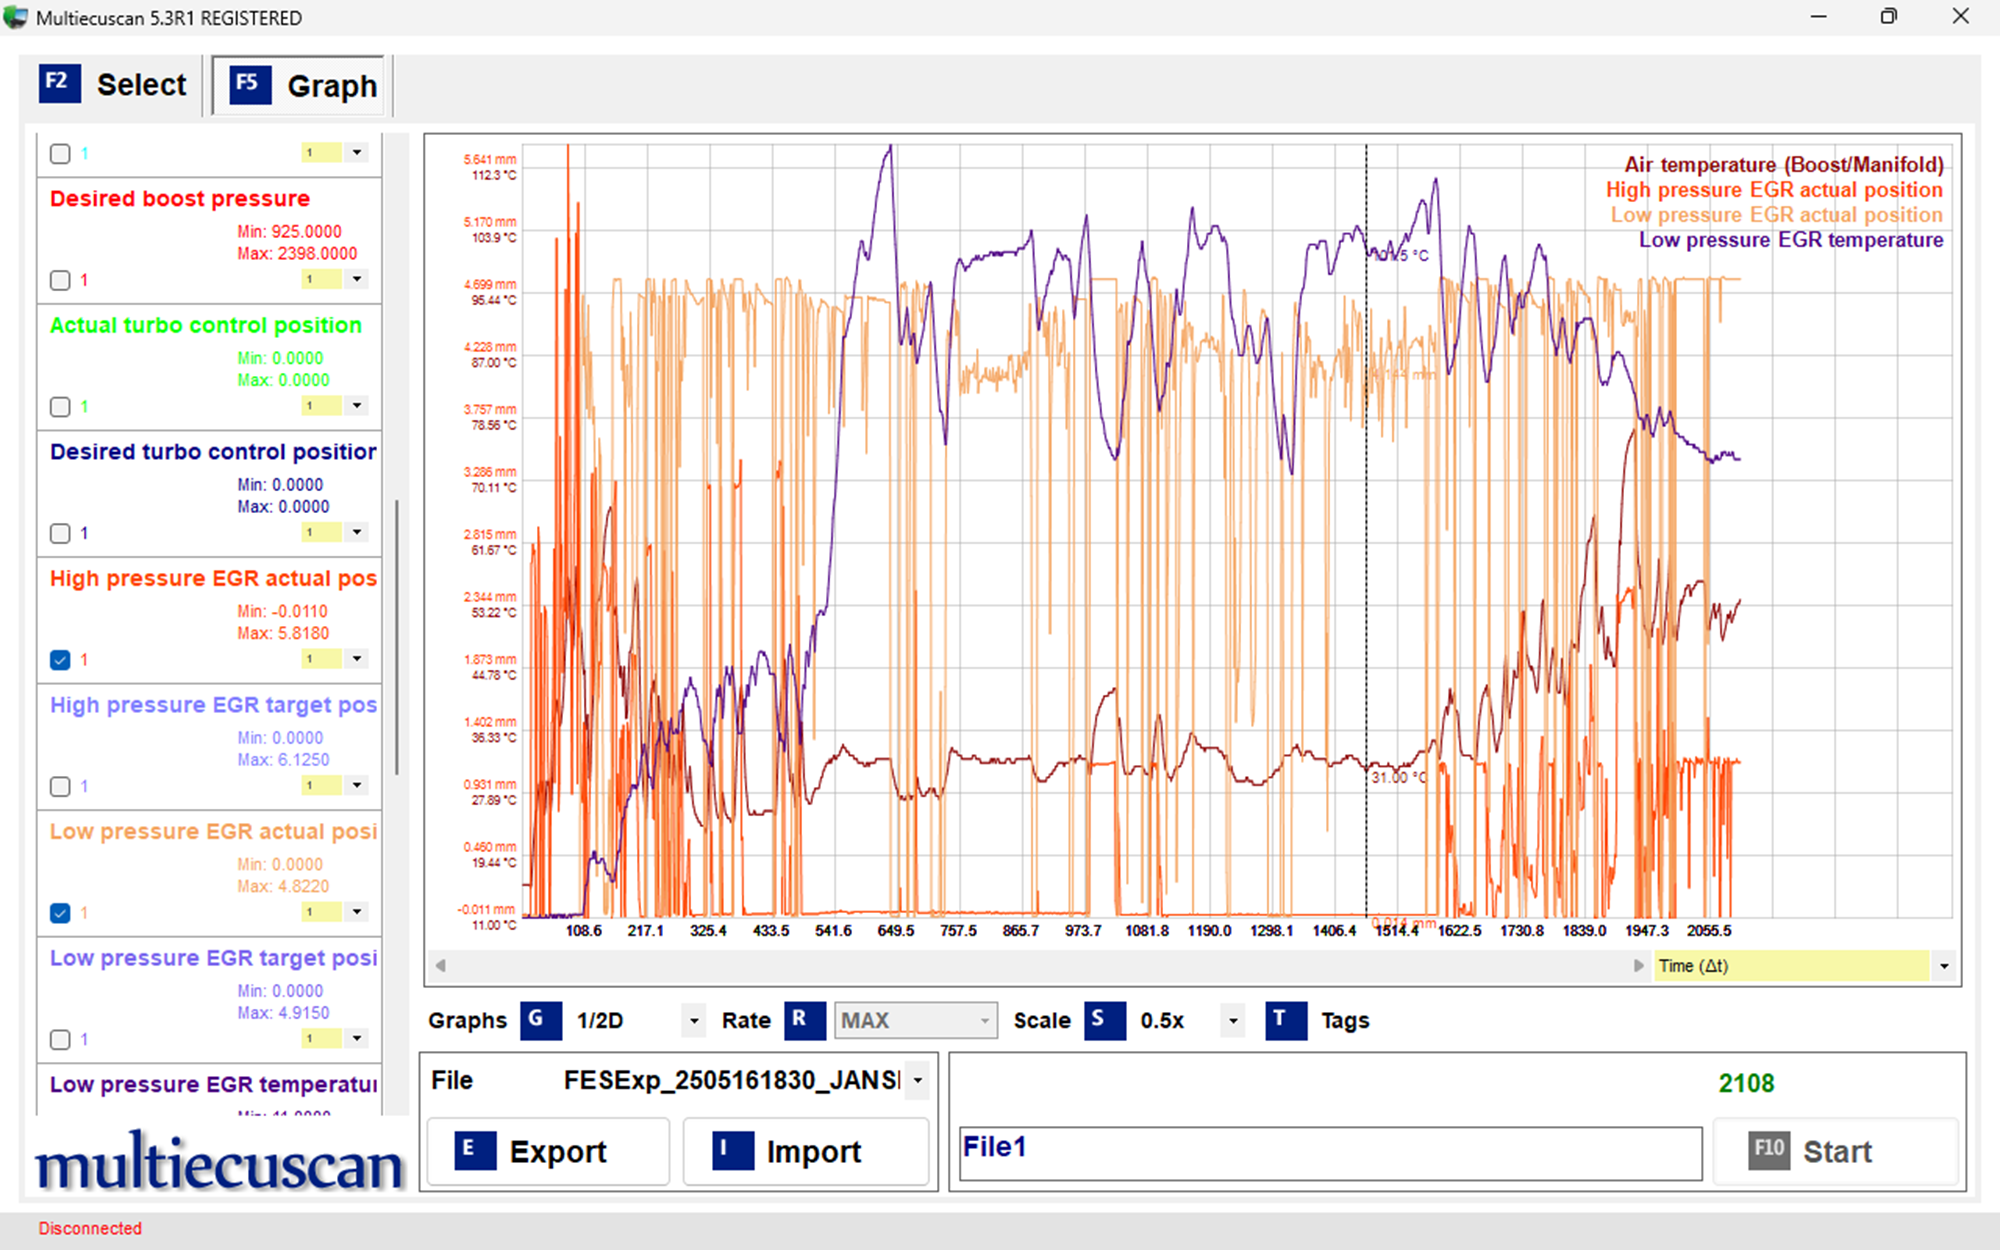Click the multiecuscan logo
Image resolution: width=2000 pixels, height=1250 pixels.
pos(218,1164)
